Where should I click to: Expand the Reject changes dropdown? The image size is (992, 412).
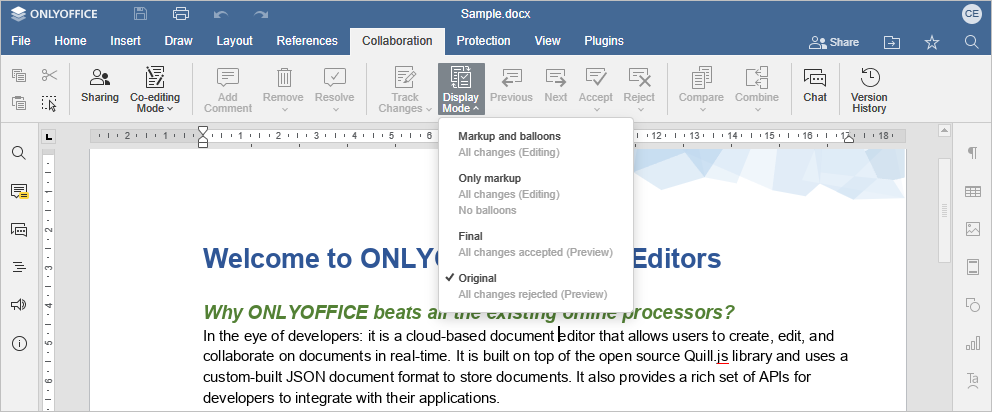(640, 109)
